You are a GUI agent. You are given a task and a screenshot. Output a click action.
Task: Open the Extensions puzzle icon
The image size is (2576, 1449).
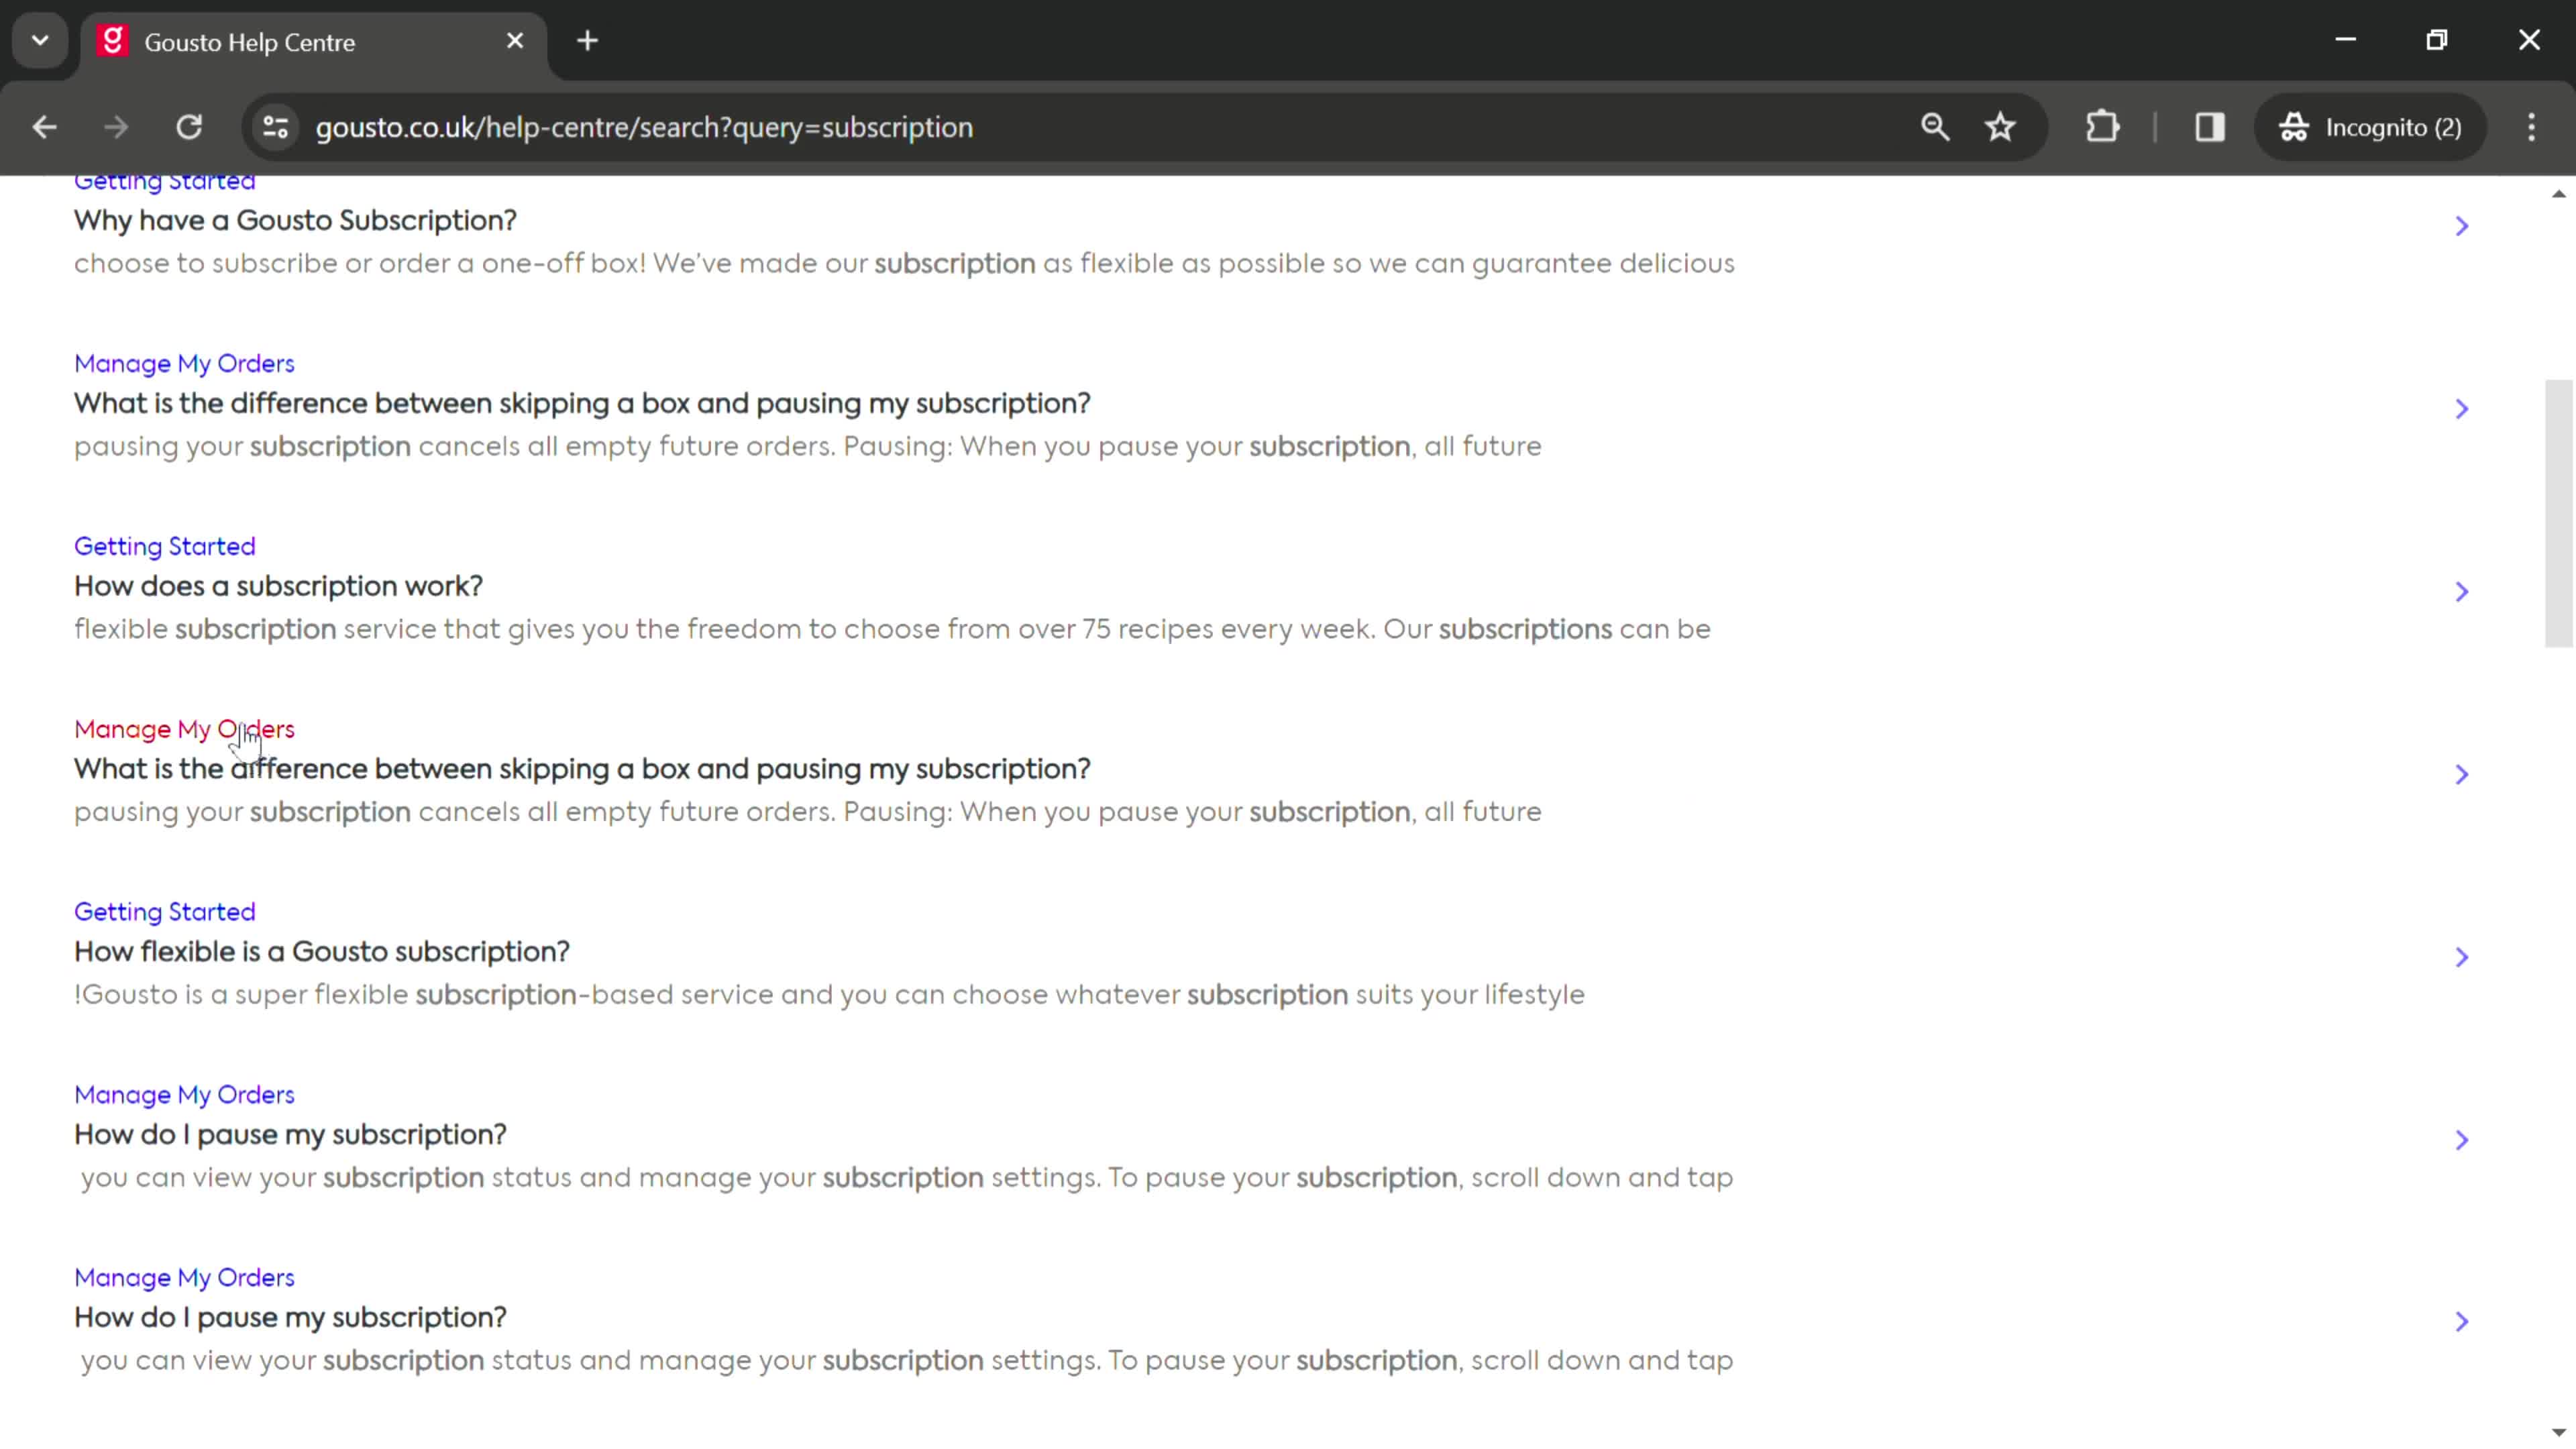point(2103,127)
